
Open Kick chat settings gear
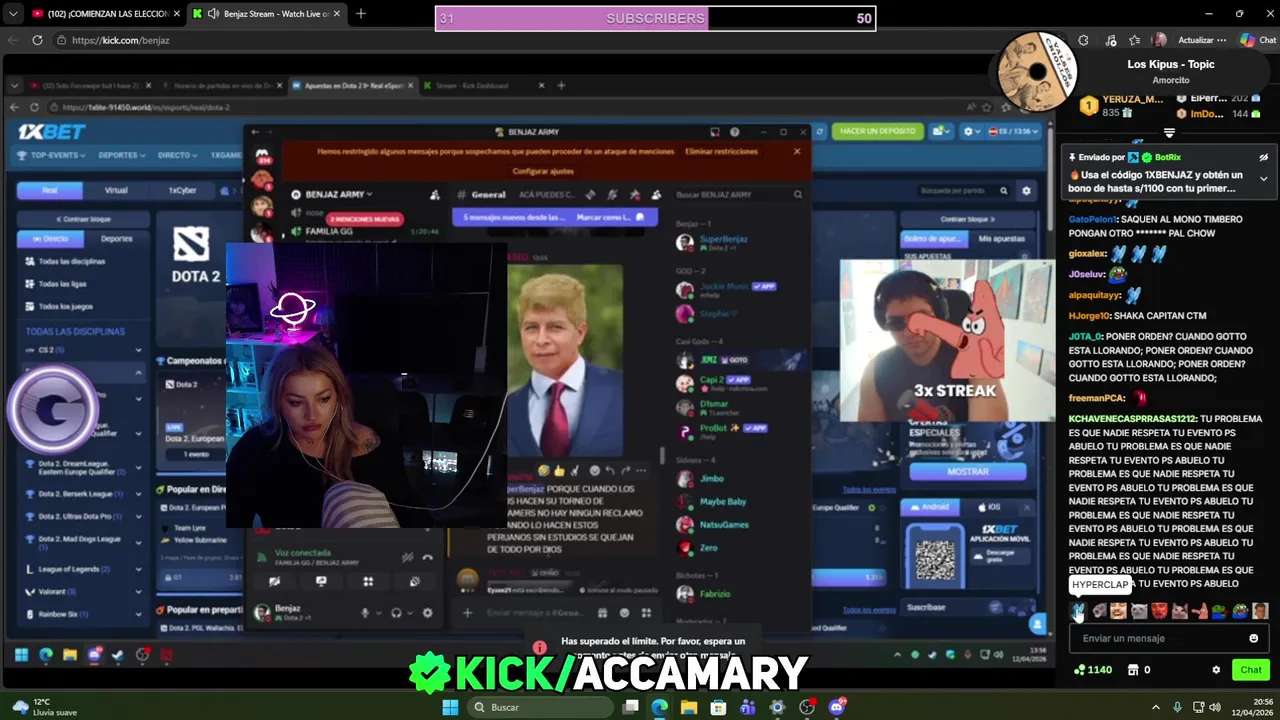[1216, 670]
